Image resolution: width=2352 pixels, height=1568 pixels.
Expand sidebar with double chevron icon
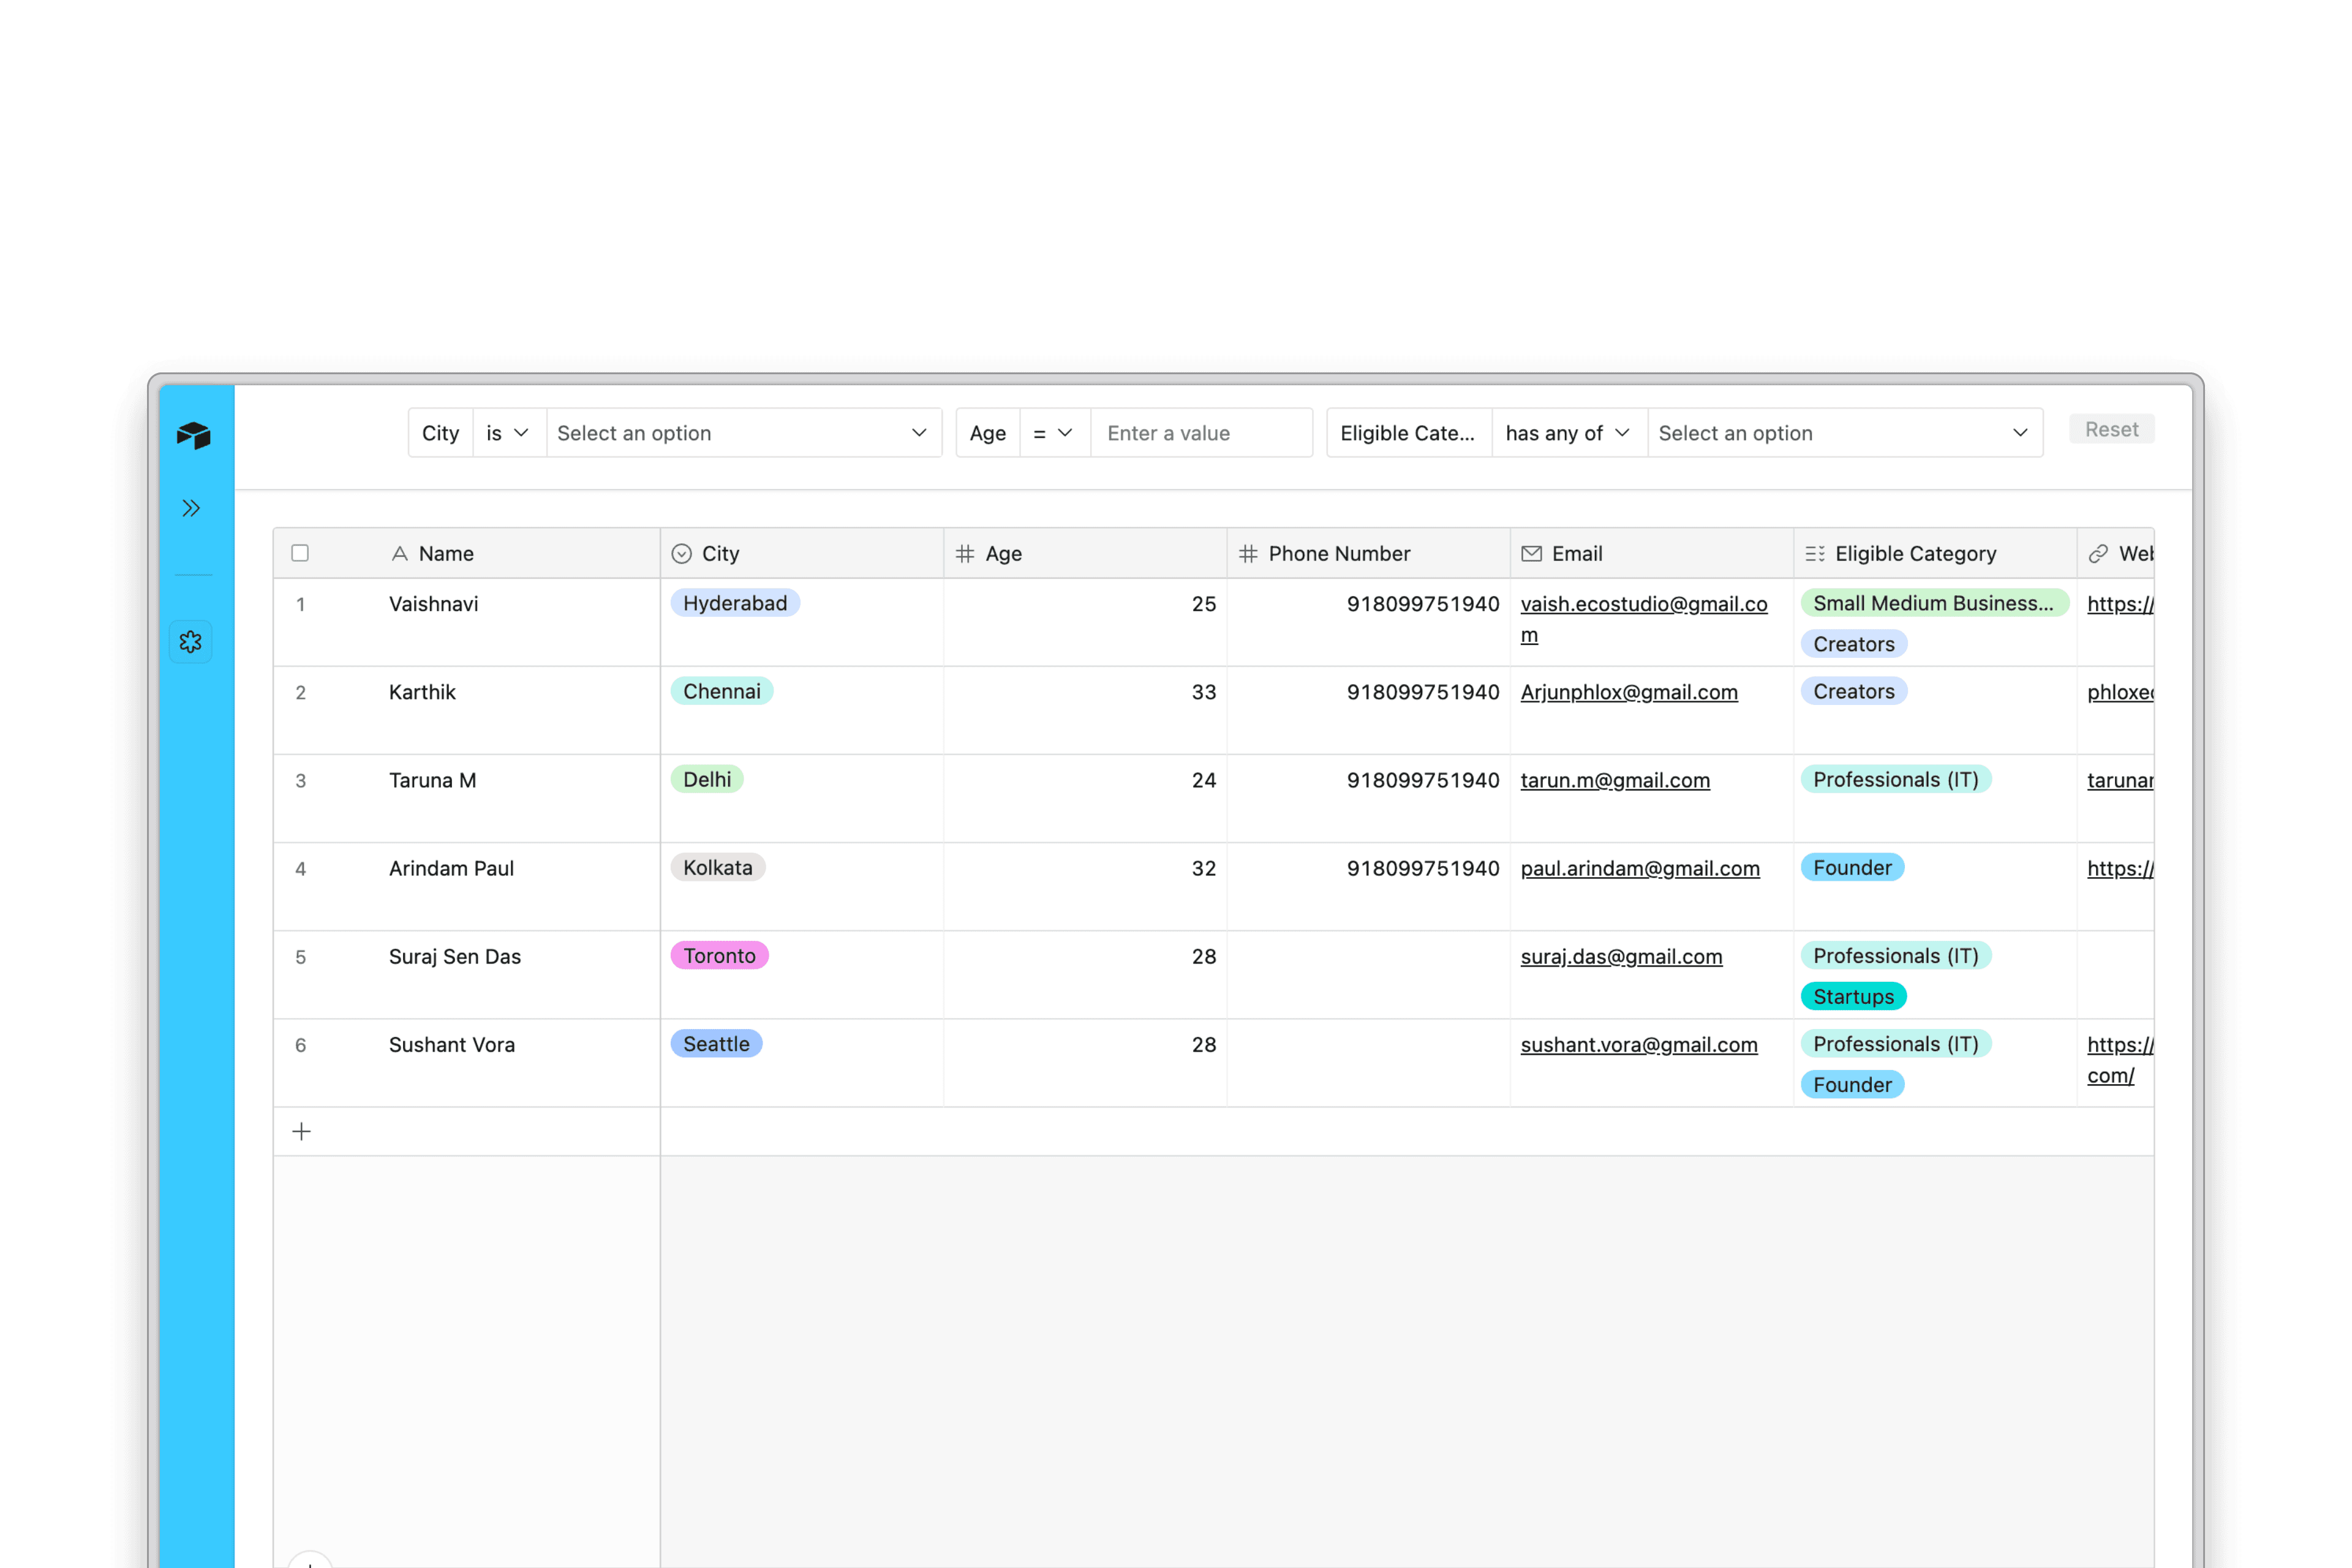(191, 508)
